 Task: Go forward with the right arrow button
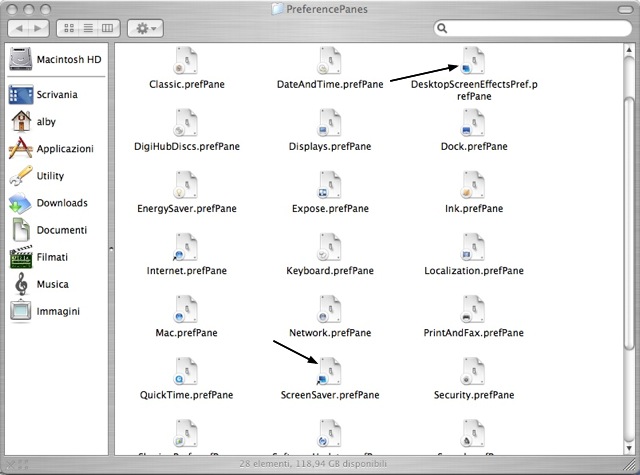click(39, 28)
